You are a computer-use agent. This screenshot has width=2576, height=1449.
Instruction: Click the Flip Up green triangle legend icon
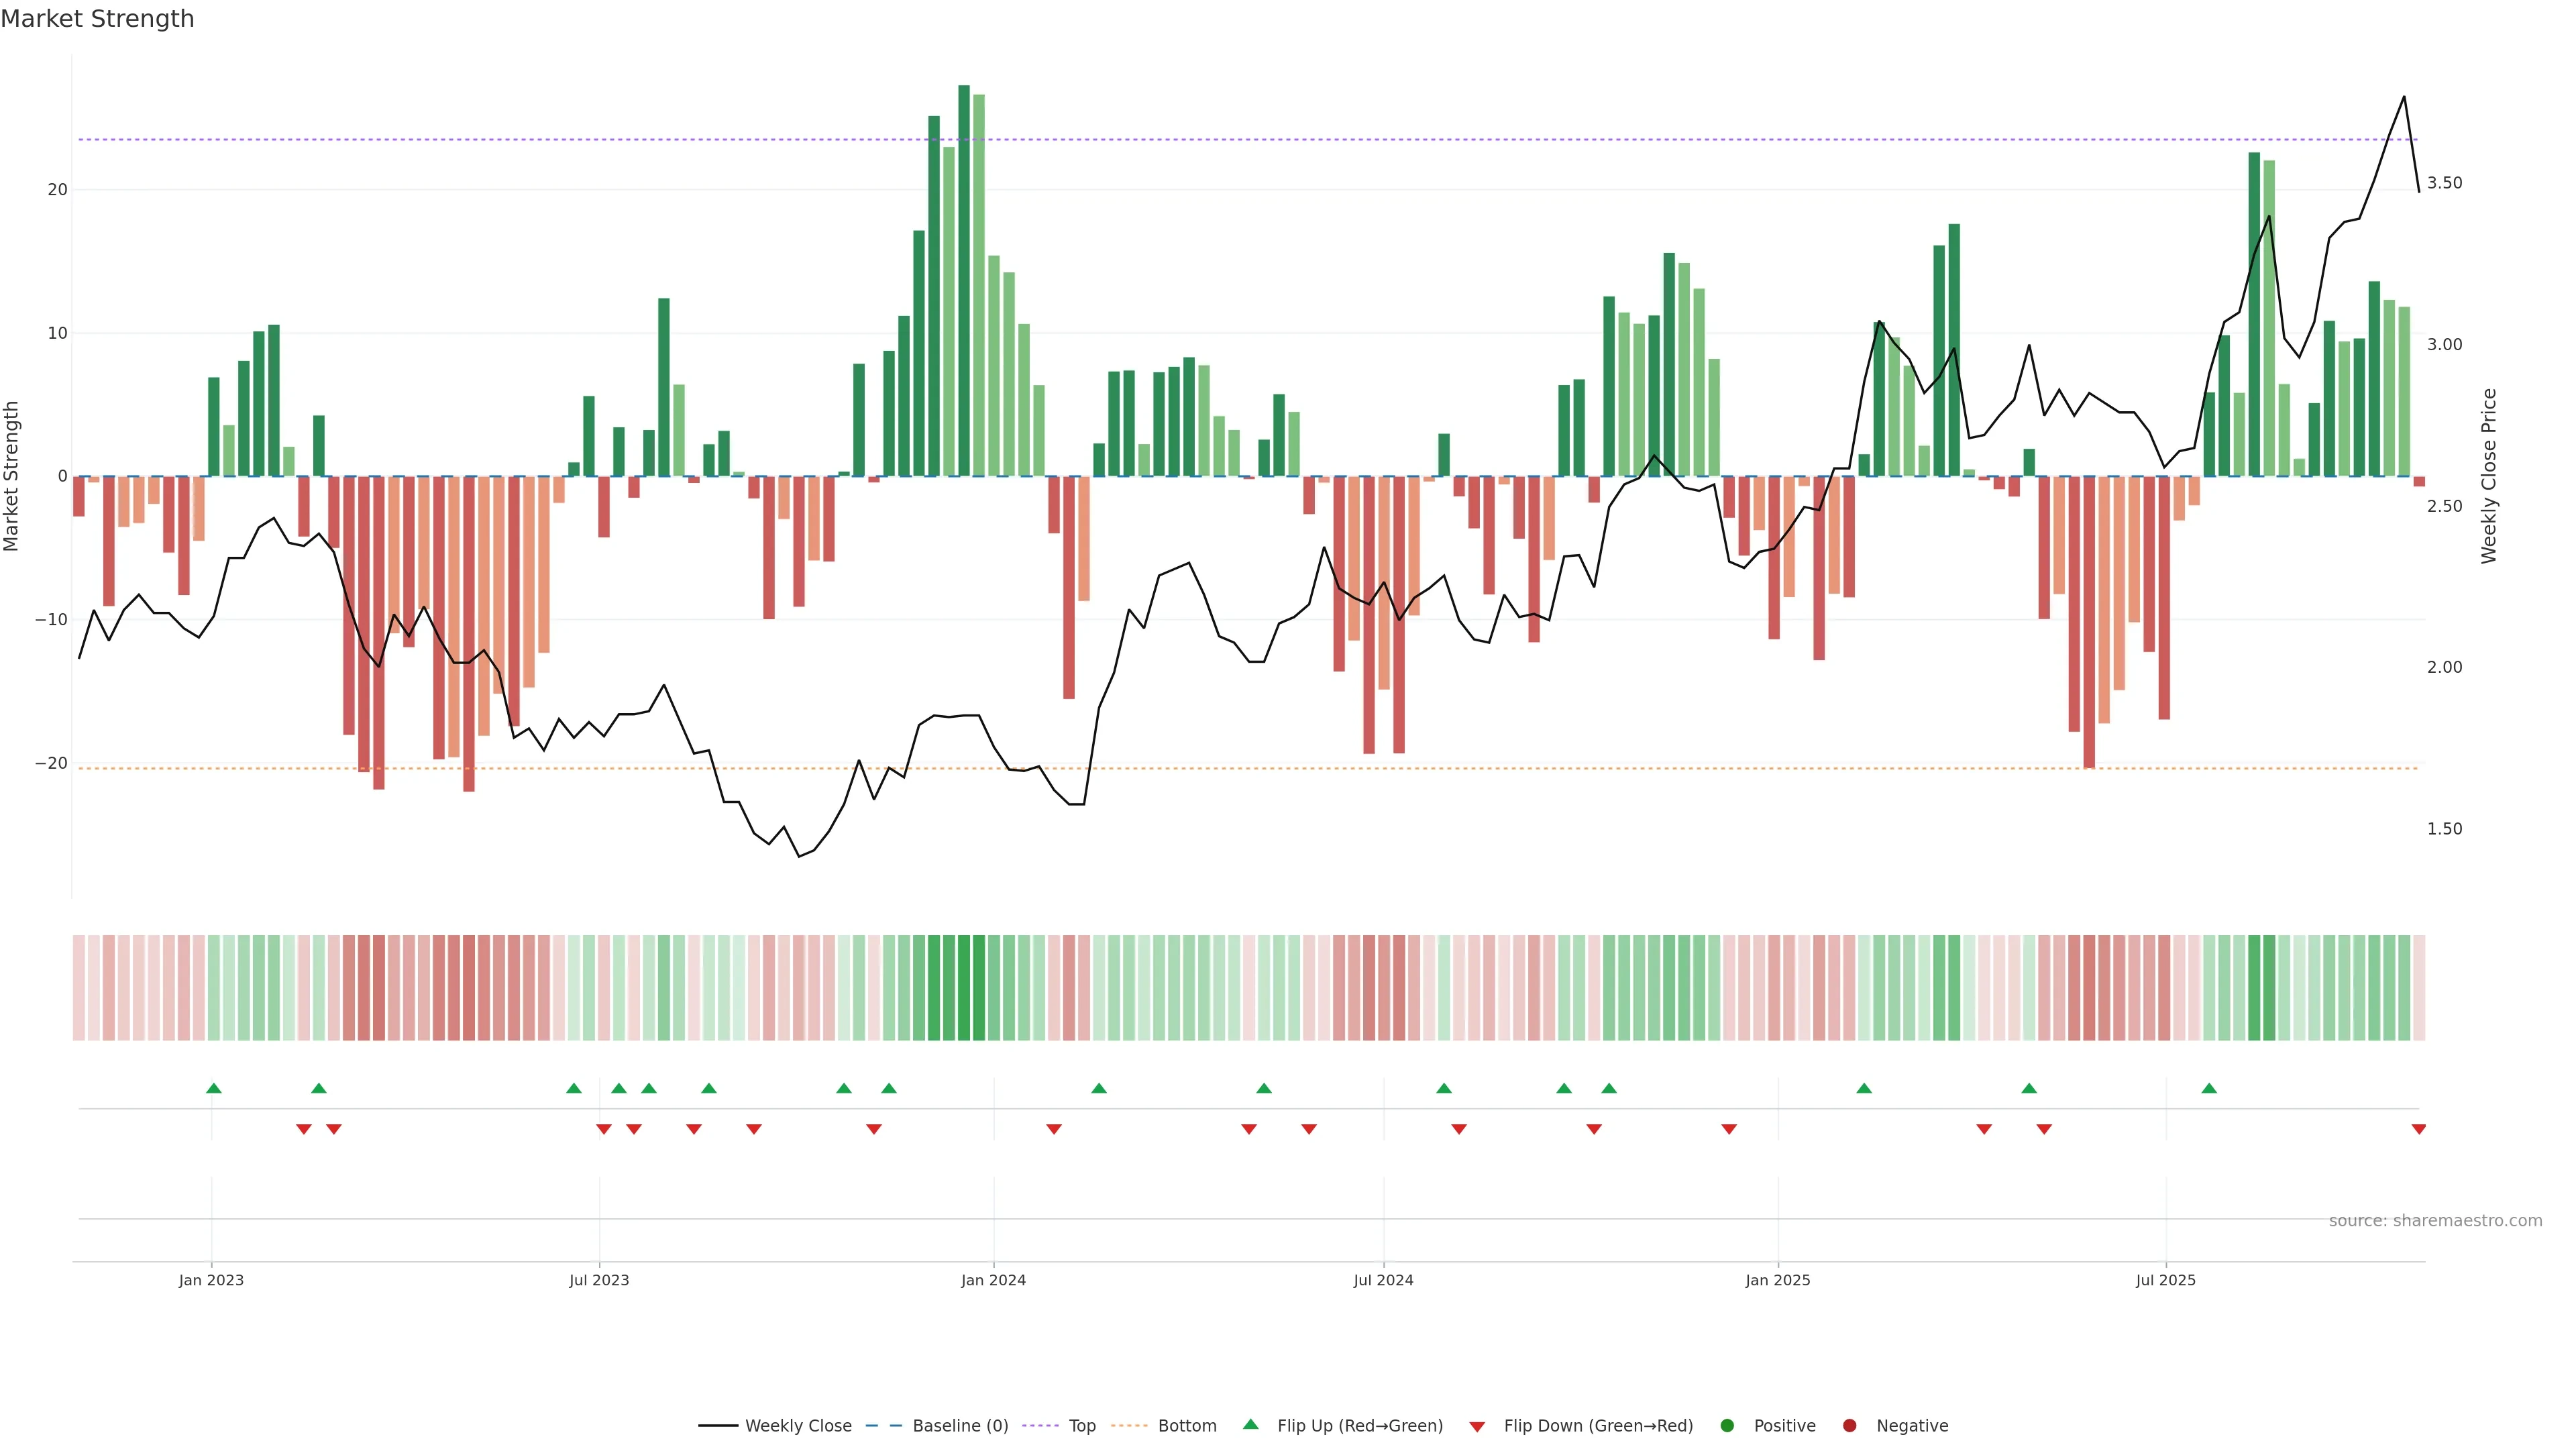(1250, 1424)
